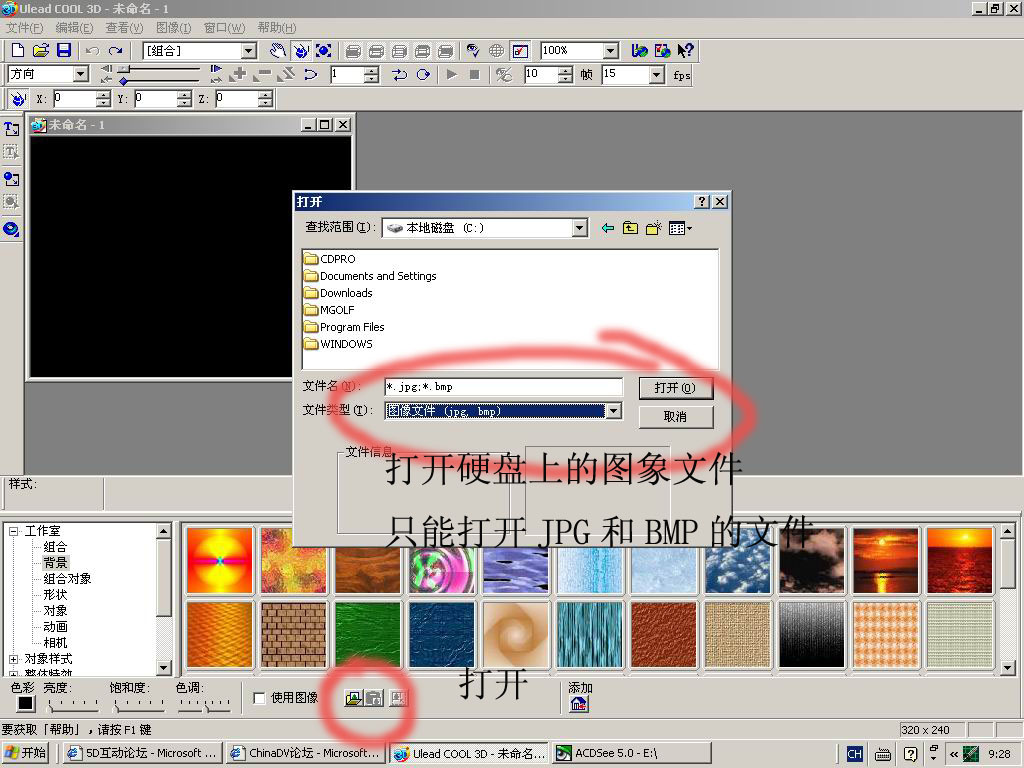This screenshot has width=1024, height=768.
Task: Select the Edit Text tool in the left toolbar
Action: tap(11, 152)
